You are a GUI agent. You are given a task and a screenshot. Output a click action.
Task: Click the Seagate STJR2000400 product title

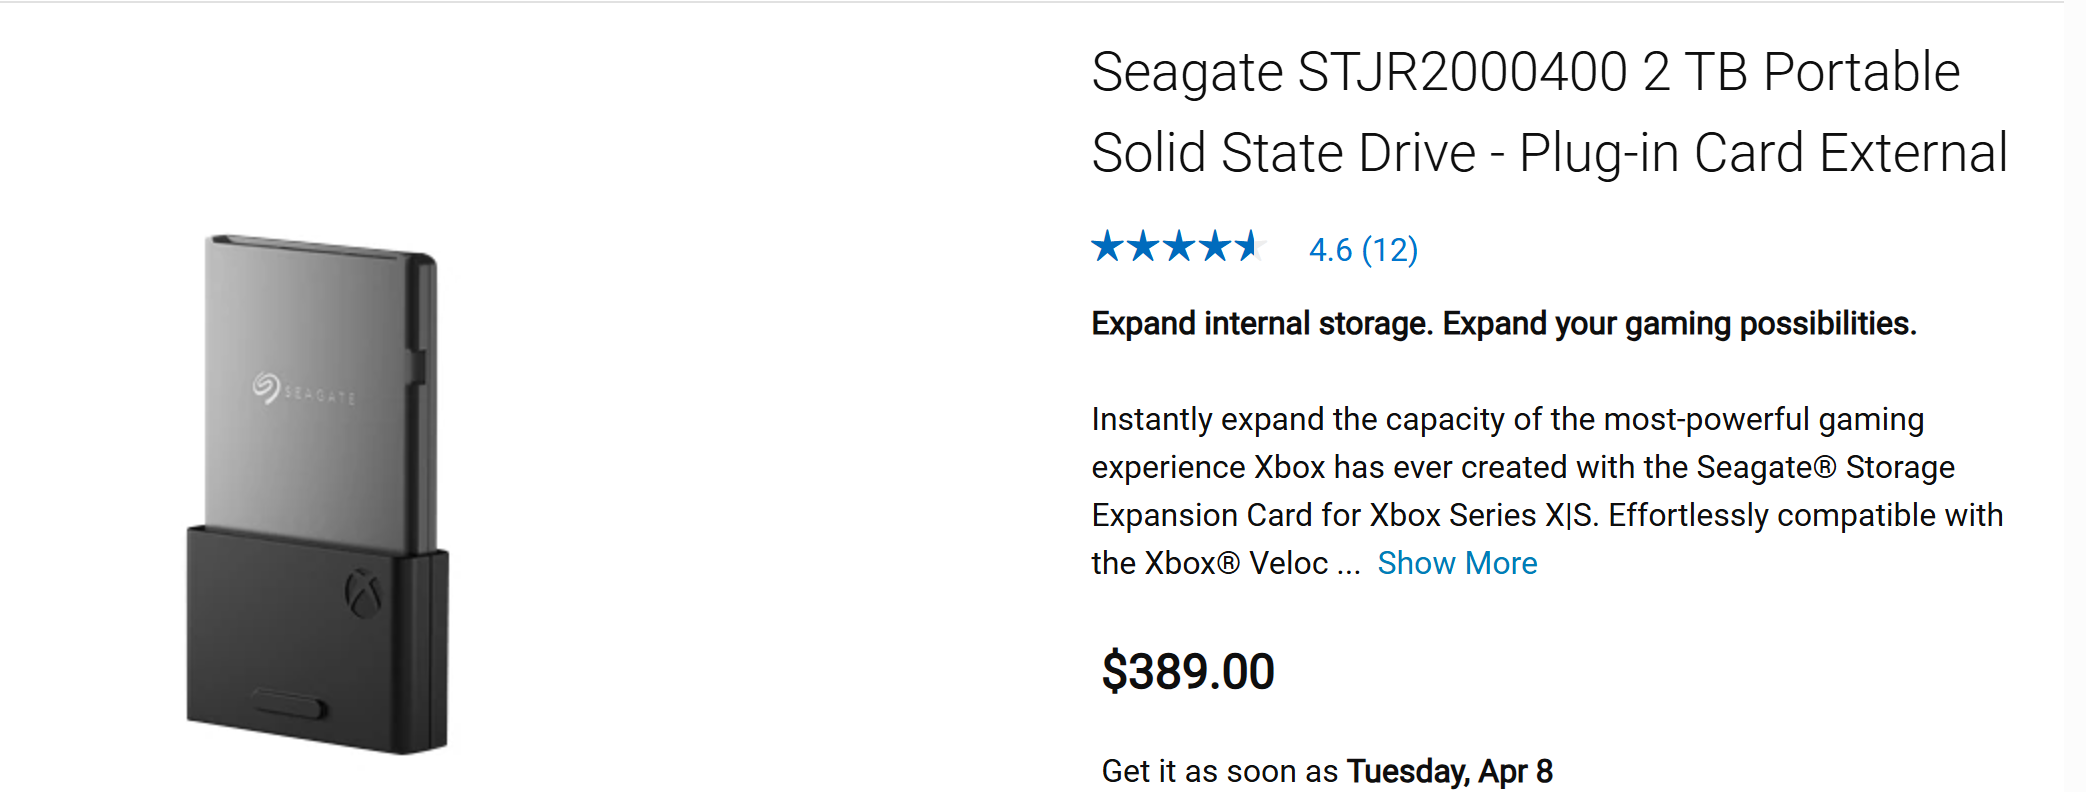[x=1525, y=73]
